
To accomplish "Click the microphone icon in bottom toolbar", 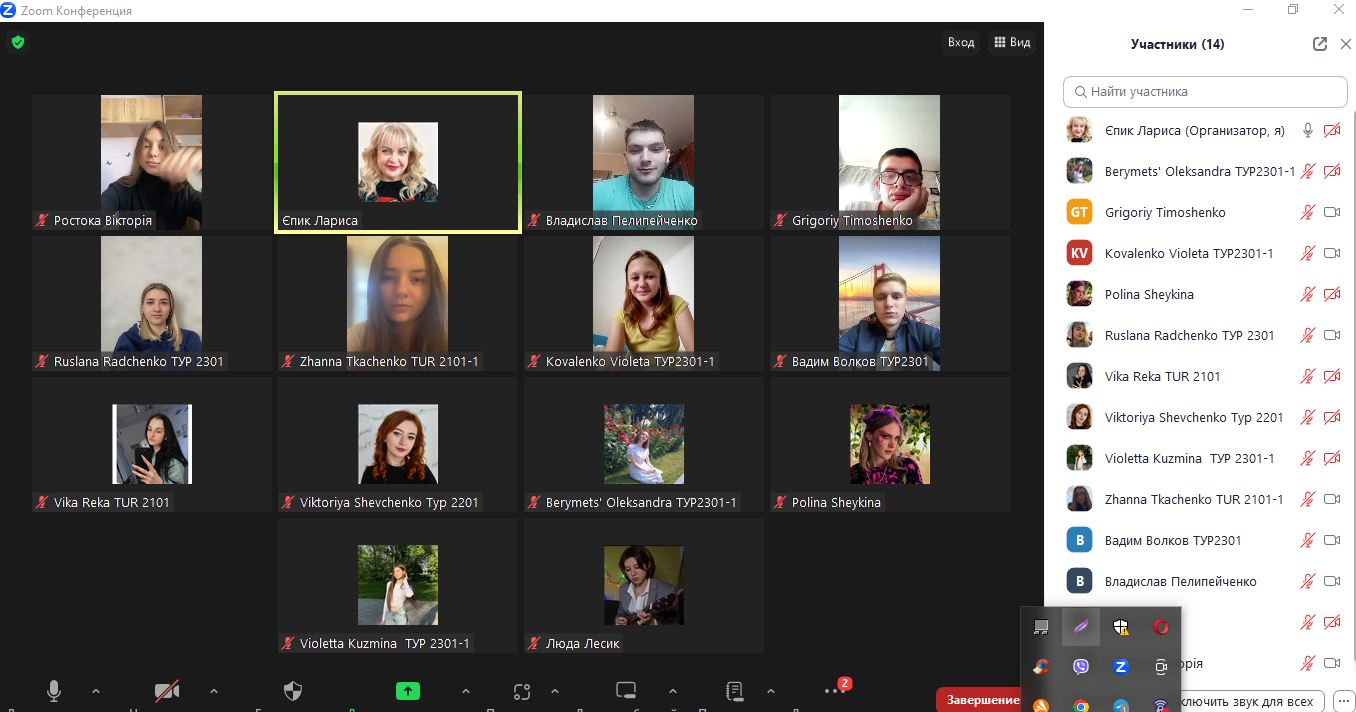I will tap(54, 690).
